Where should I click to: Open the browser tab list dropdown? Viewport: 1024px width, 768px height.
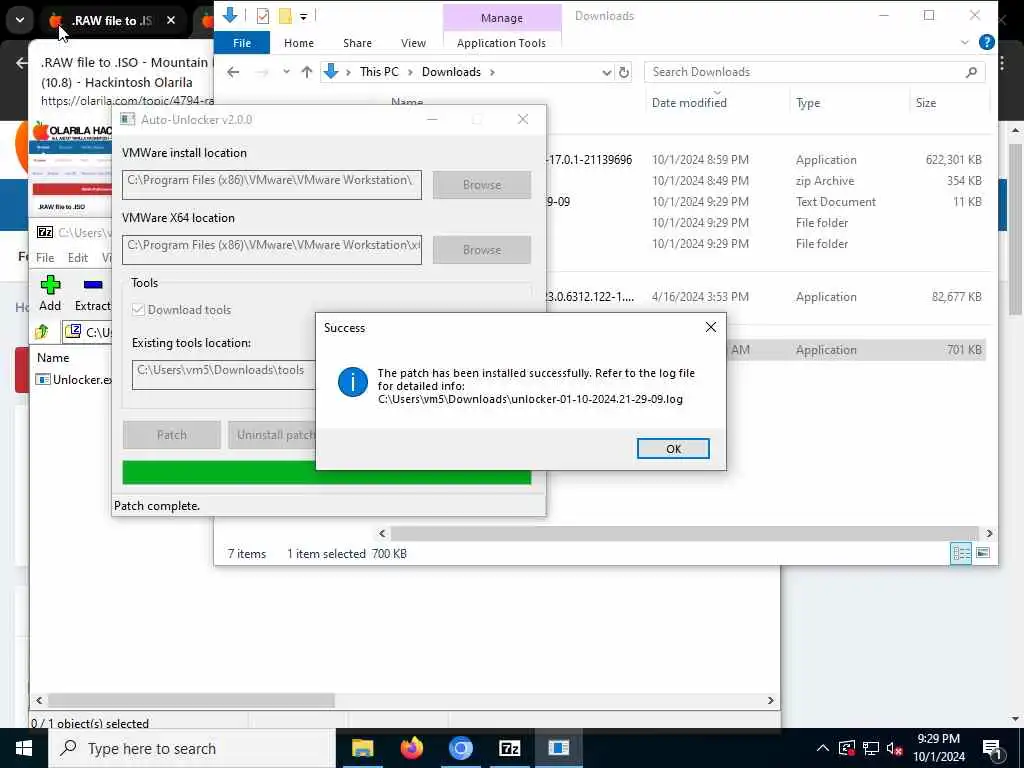point(20,20)
